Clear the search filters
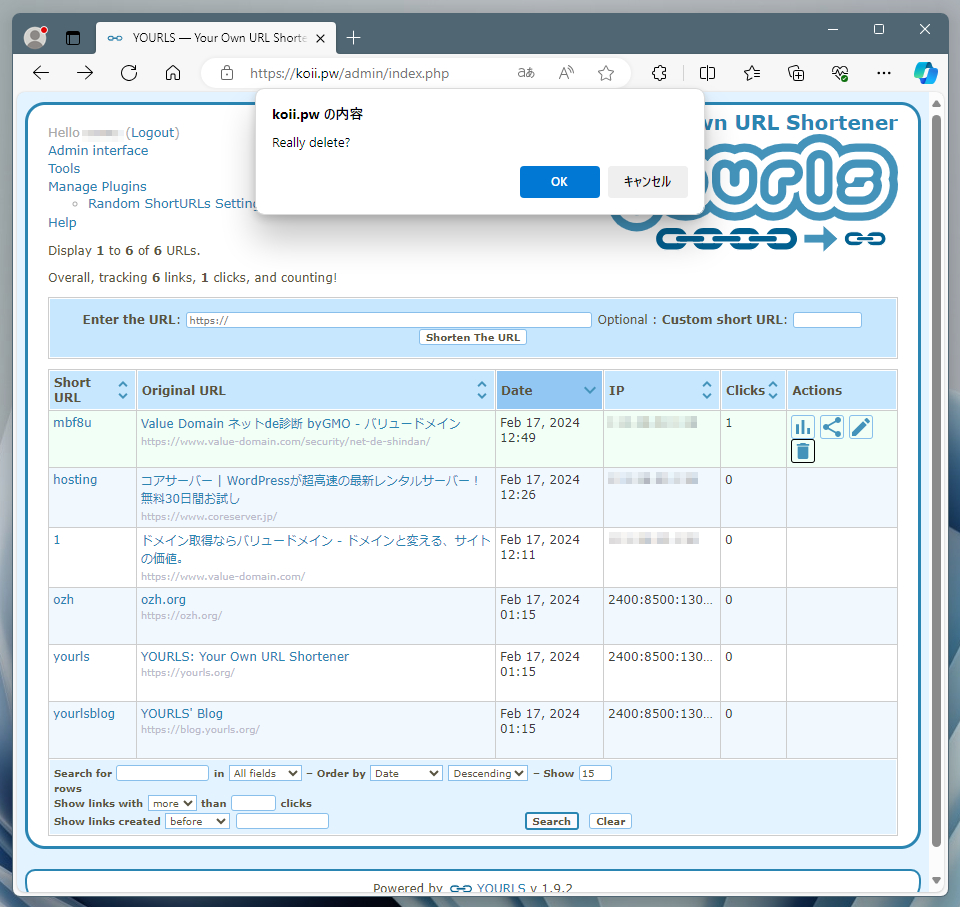This screenshot has height=907, width=960. coord(610,821)
